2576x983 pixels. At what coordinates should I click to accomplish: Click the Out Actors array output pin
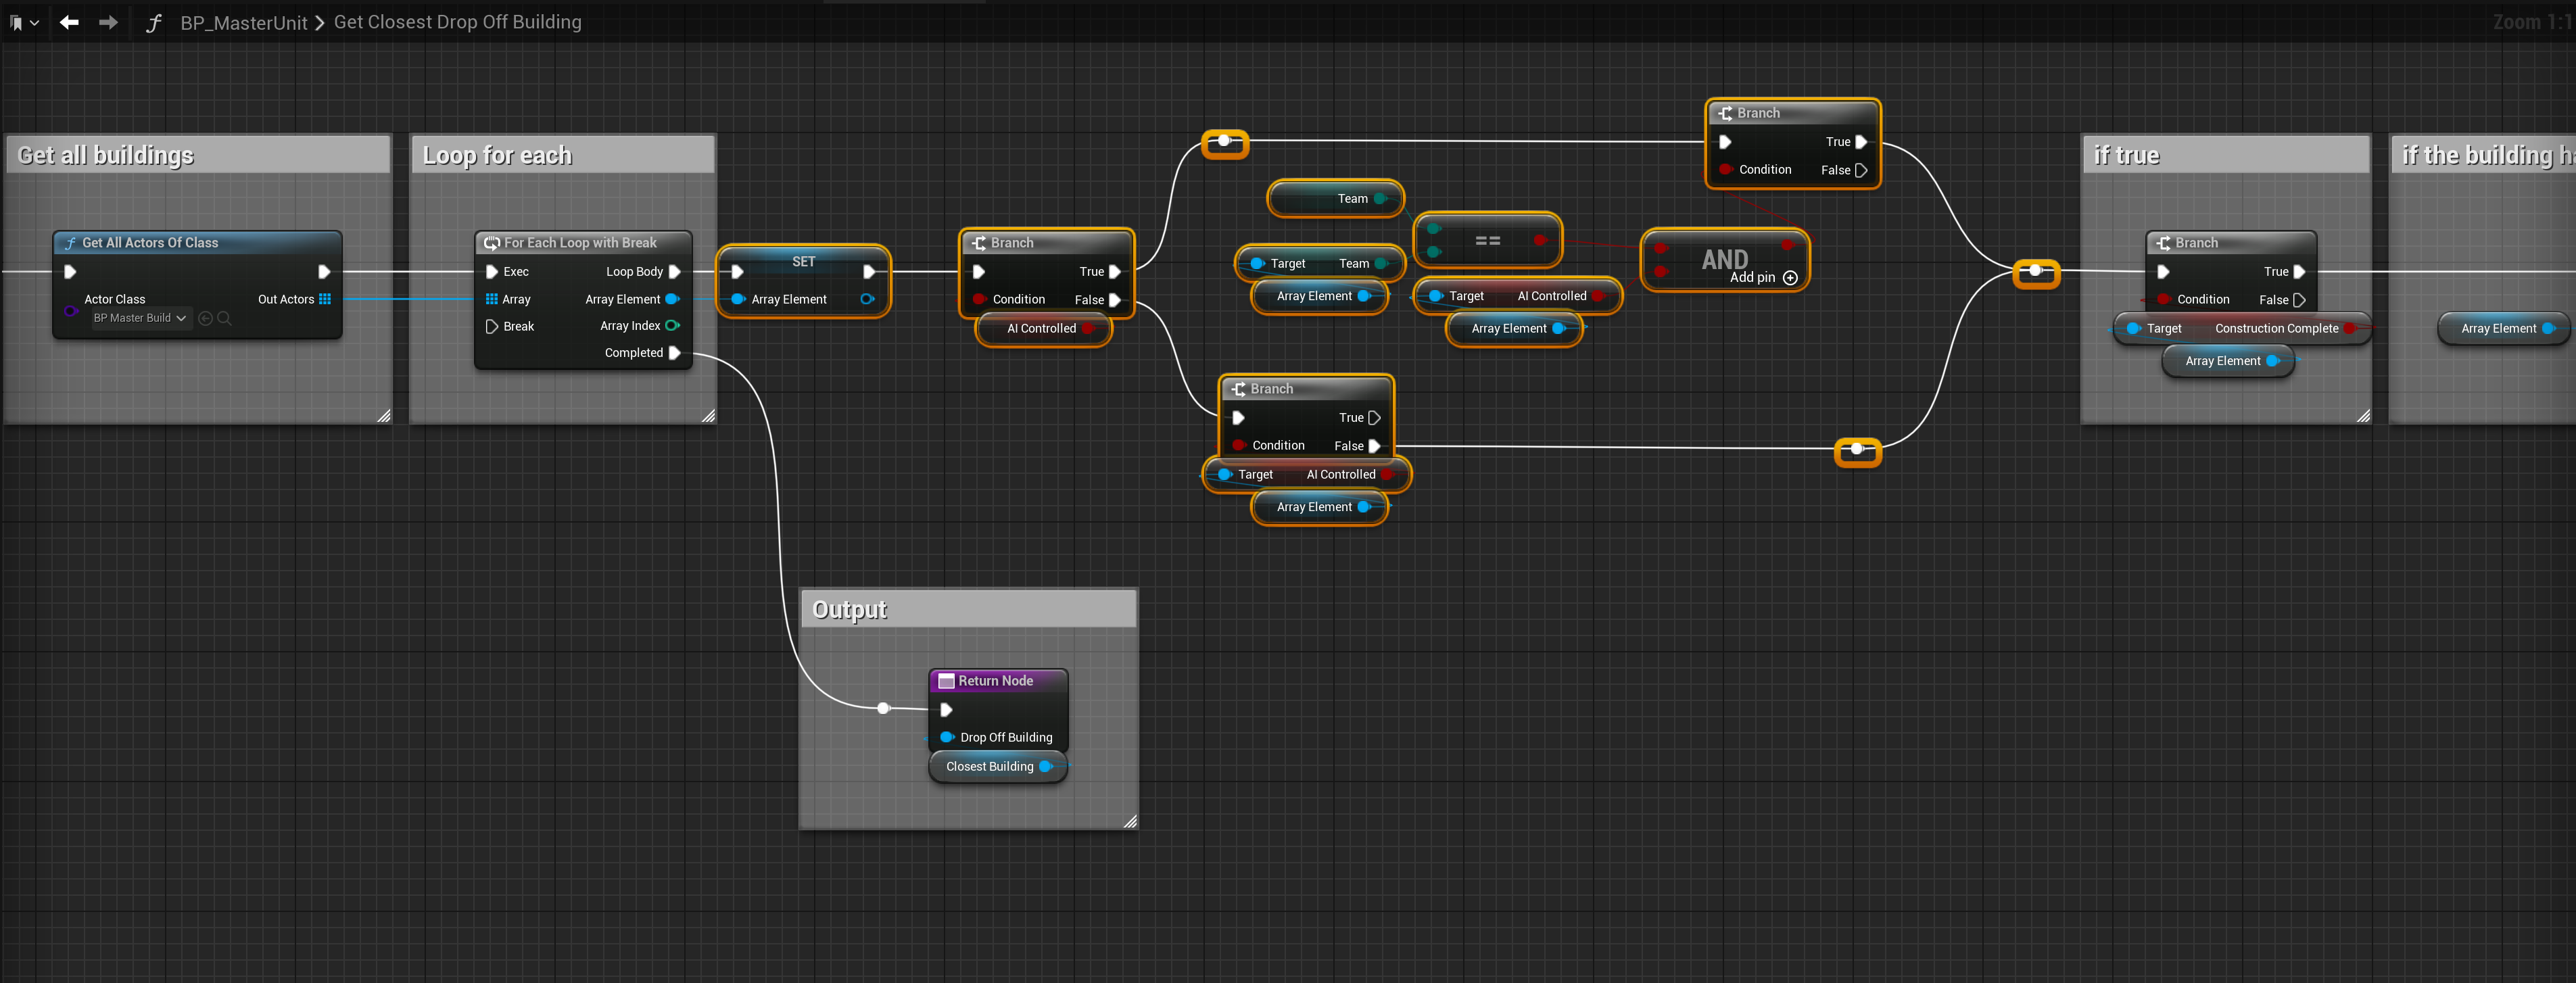(324, 299)
